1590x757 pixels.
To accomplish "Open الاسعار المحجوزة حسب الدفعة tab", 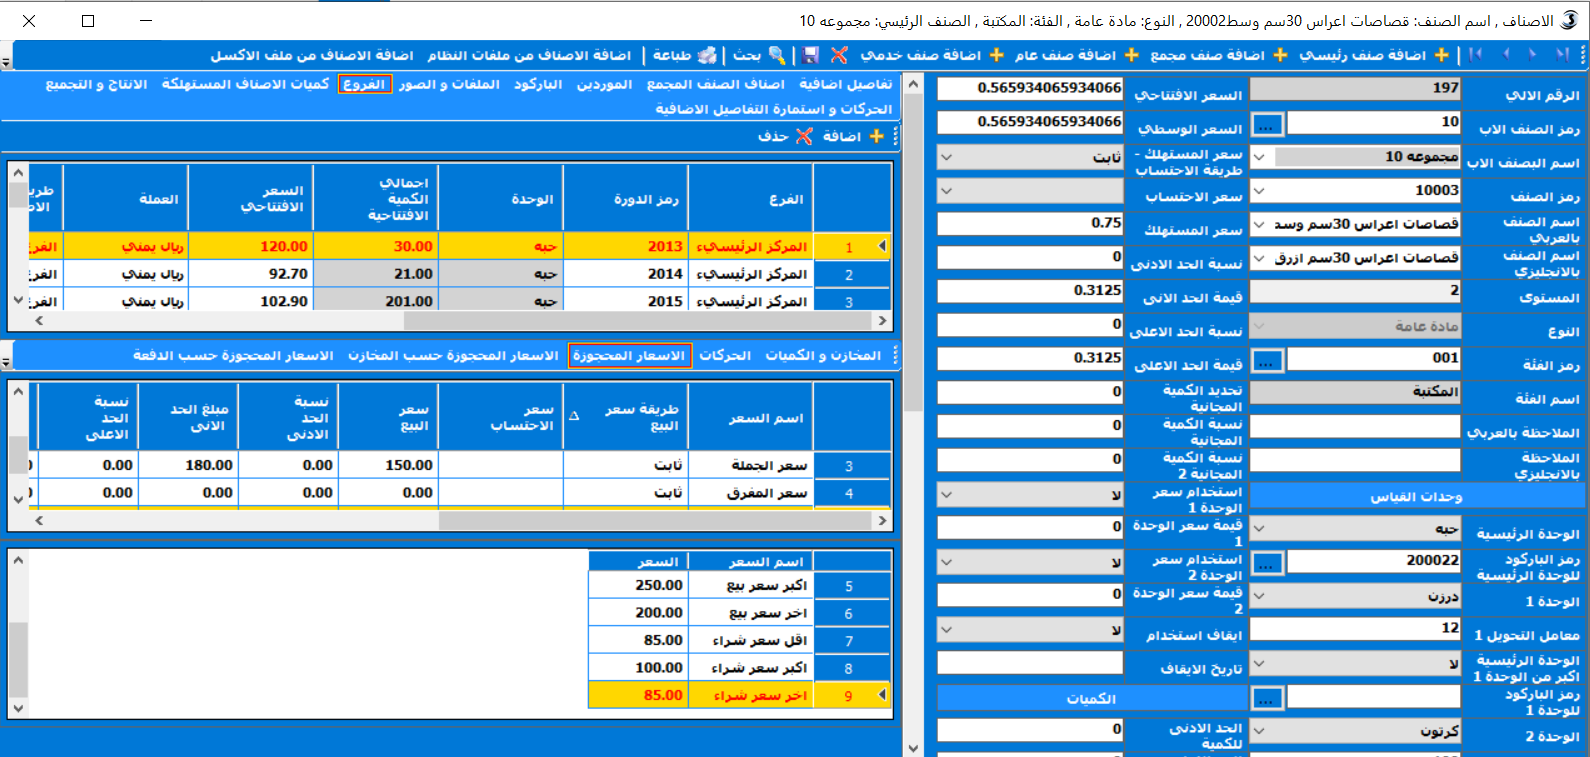I will [233, 355].
